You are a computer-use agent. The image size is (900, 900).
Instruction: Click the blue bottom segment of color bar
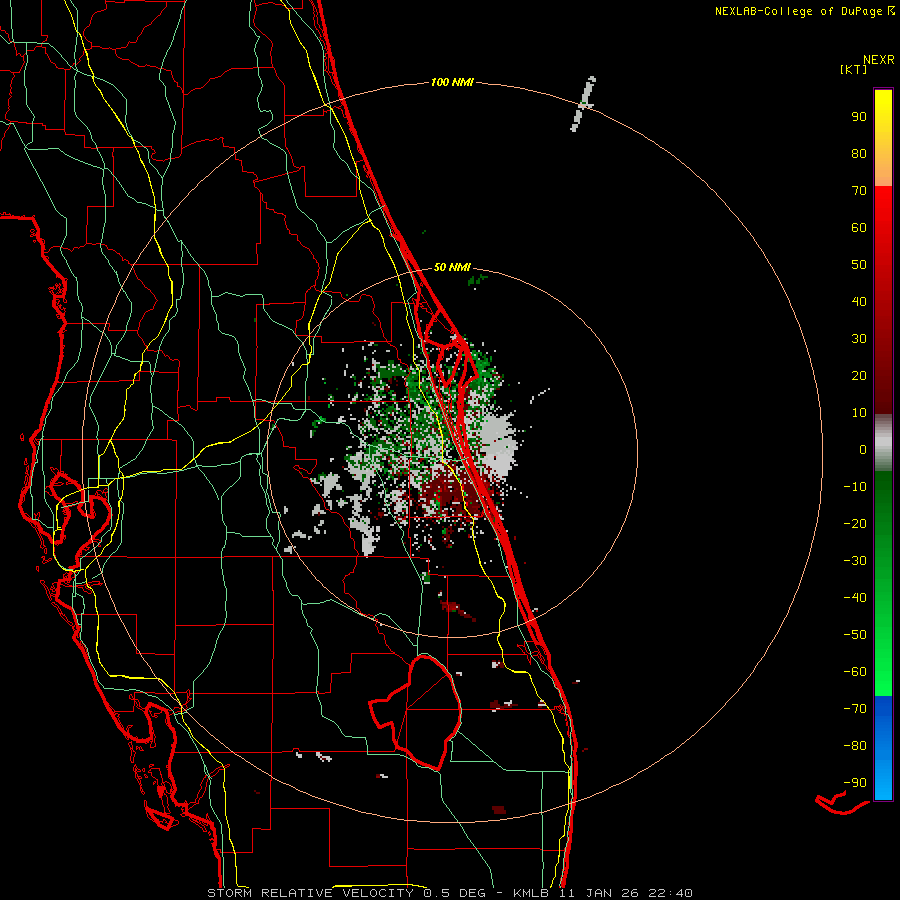(x=883, y=748)
